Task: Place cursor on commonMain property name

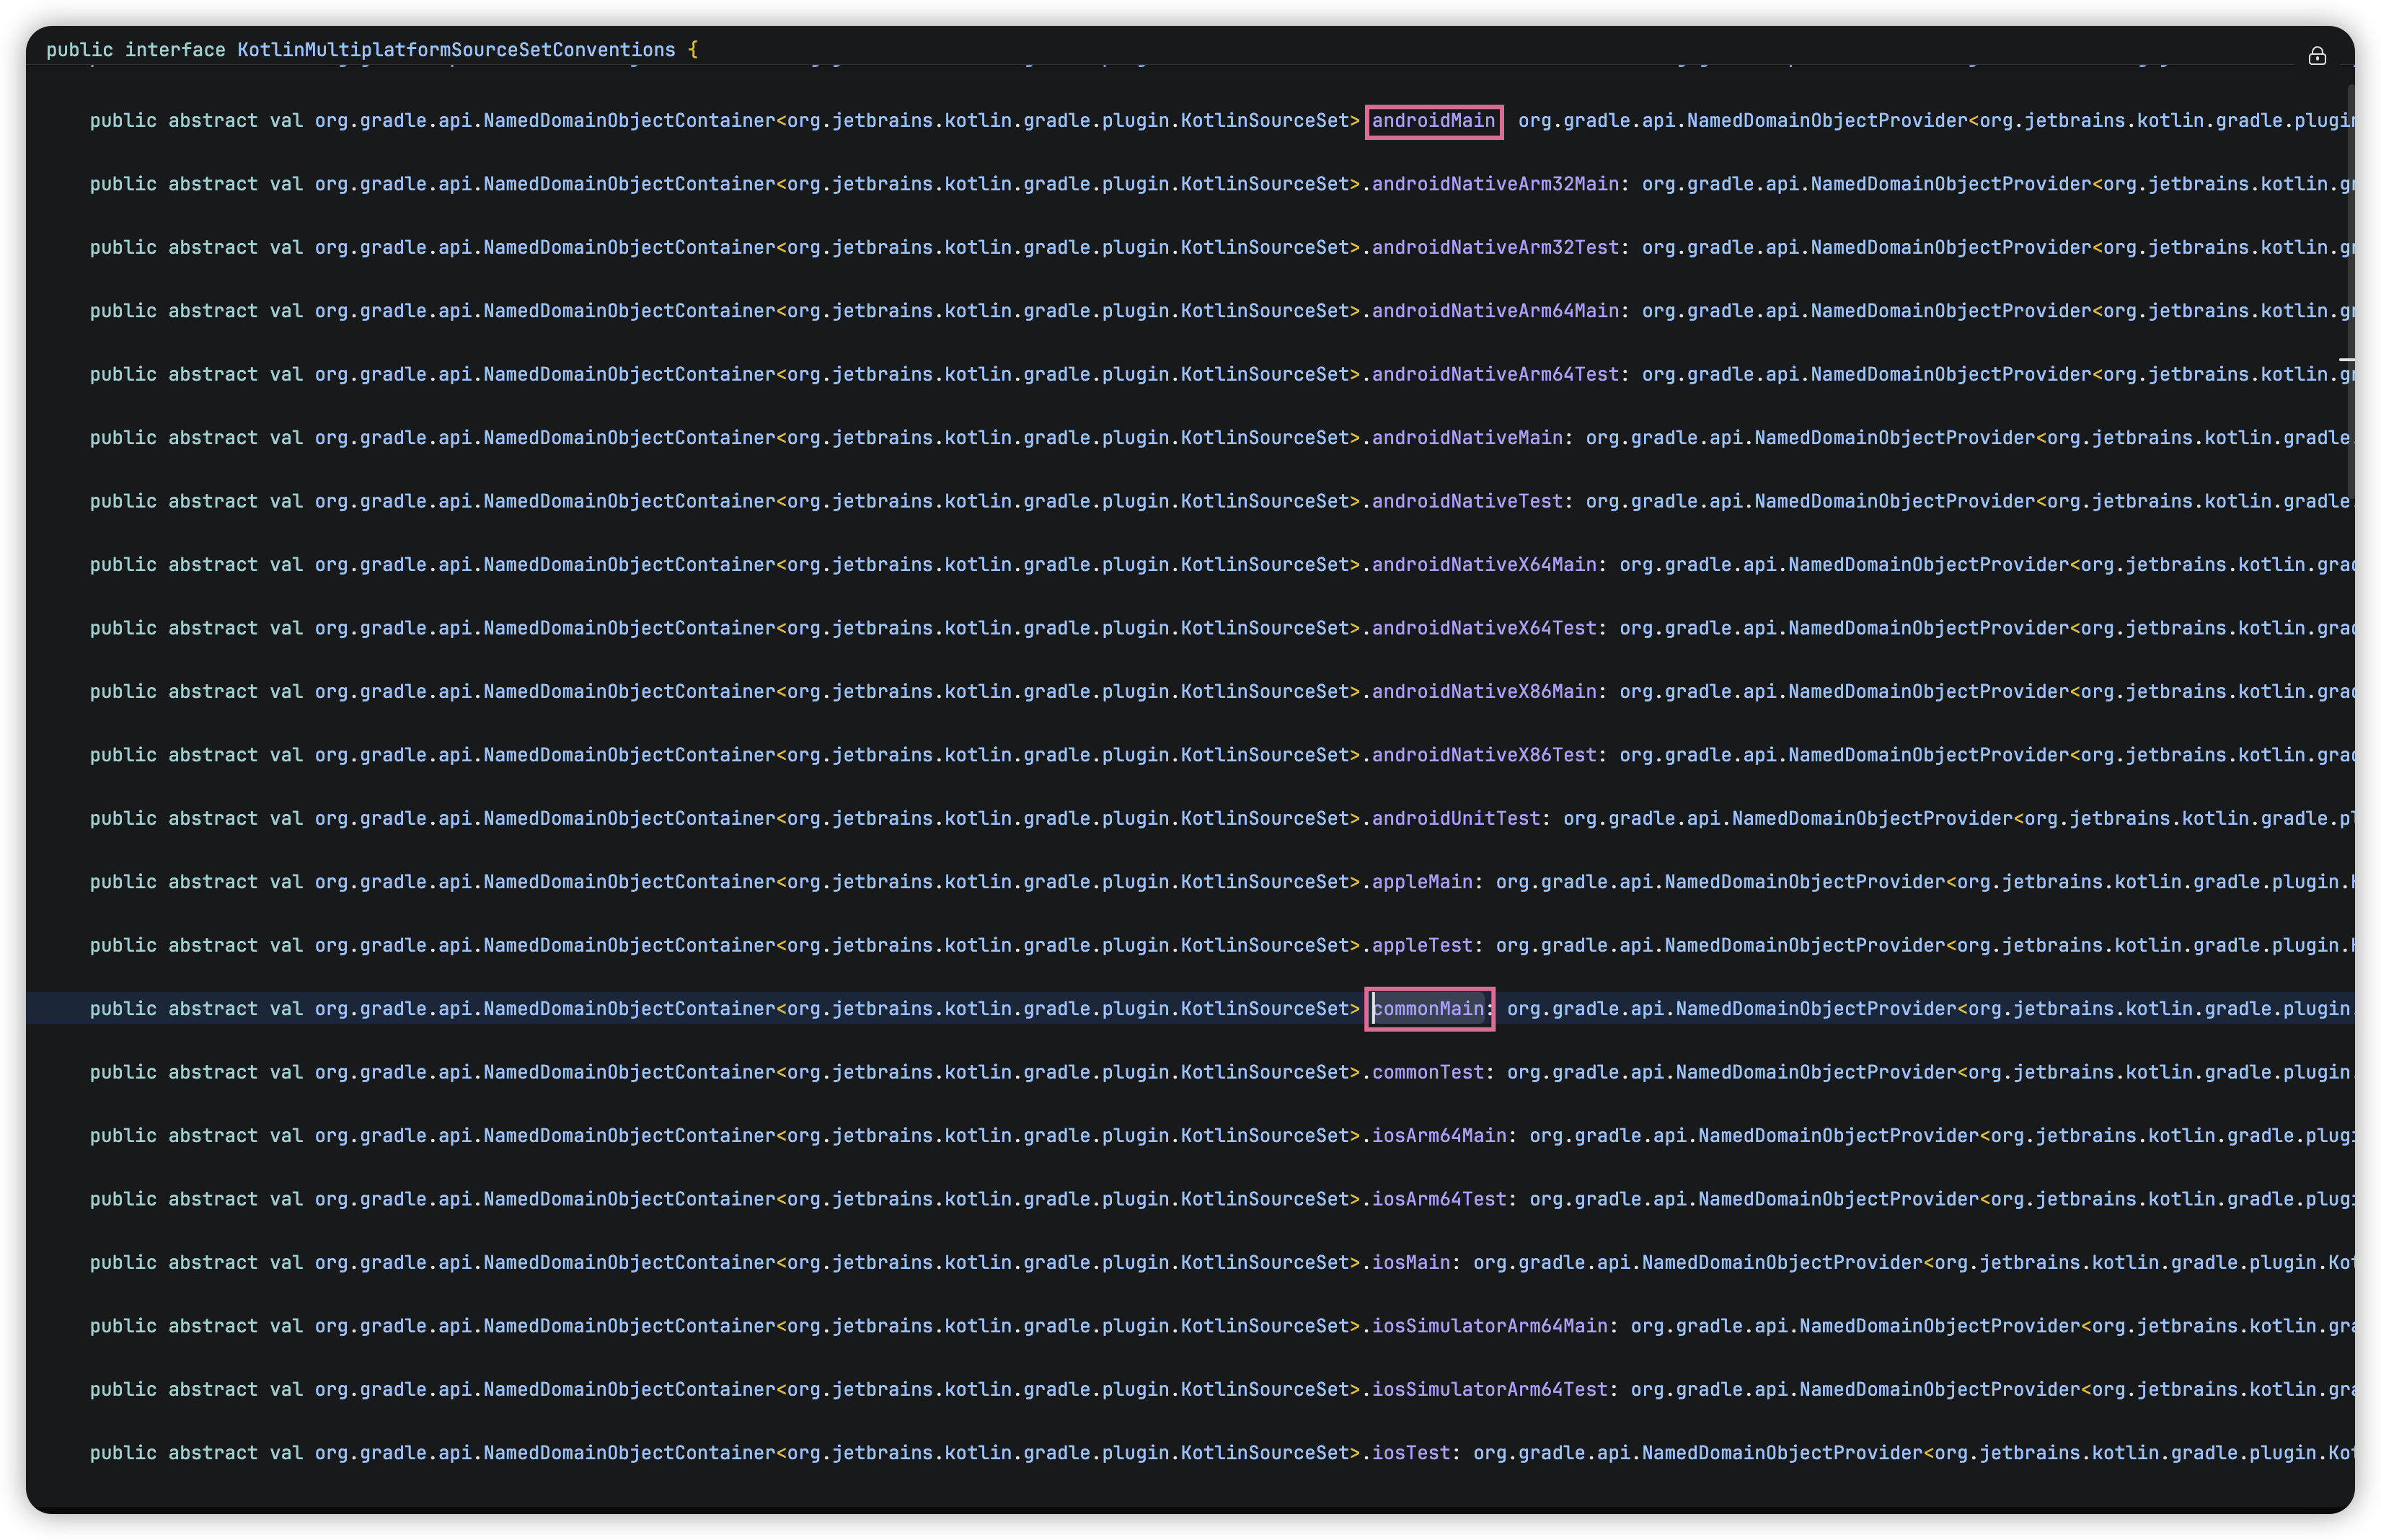Action: point(1429,1009)
